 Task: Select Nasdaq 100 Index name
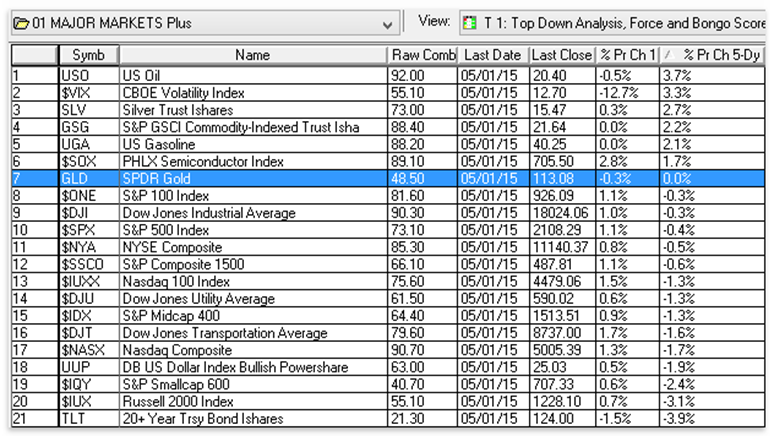coord(253,281)
